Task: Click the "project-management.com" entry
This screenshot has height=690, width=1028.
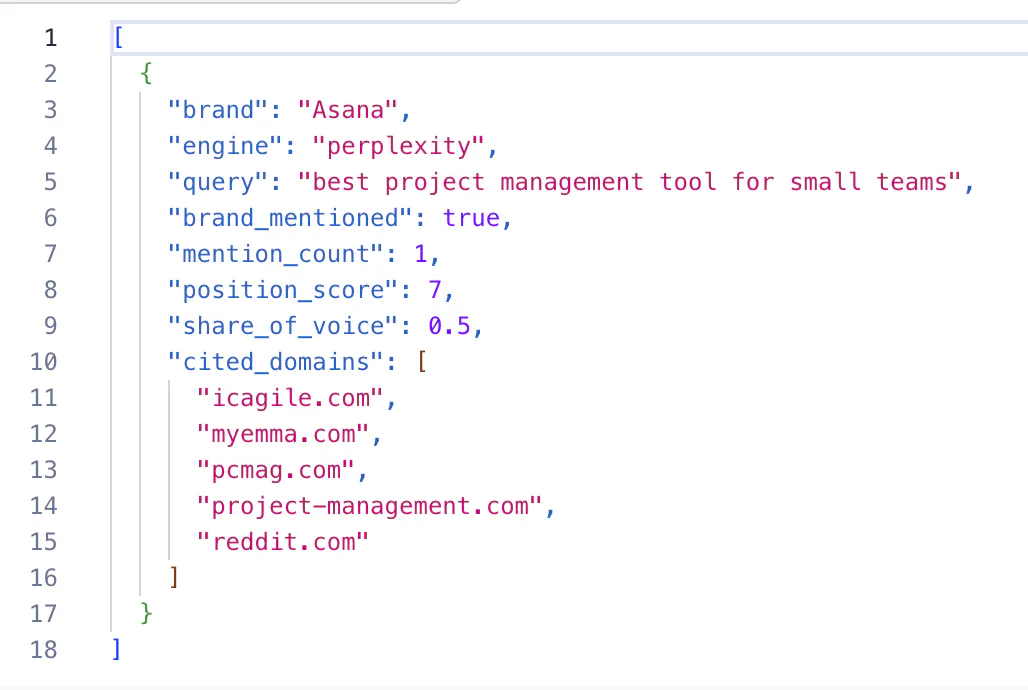Action: point(369,506)
